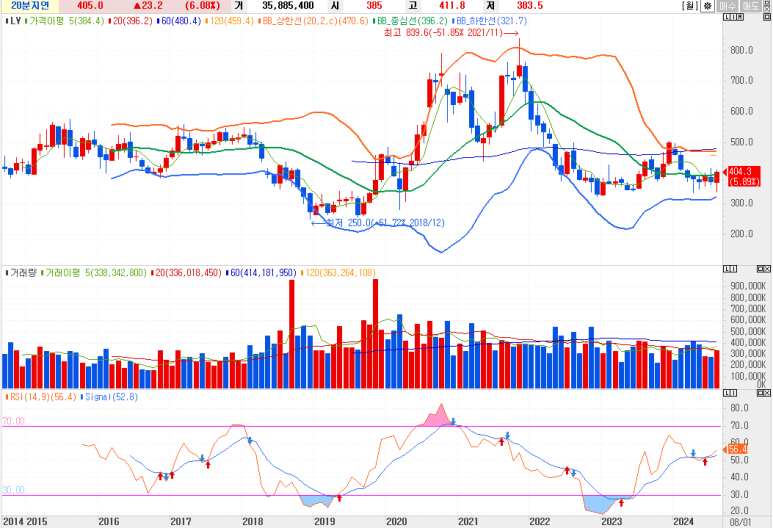Select the 20(396.2) moving average legend
The image size is (773, 528).
click(x=131, y=21)
